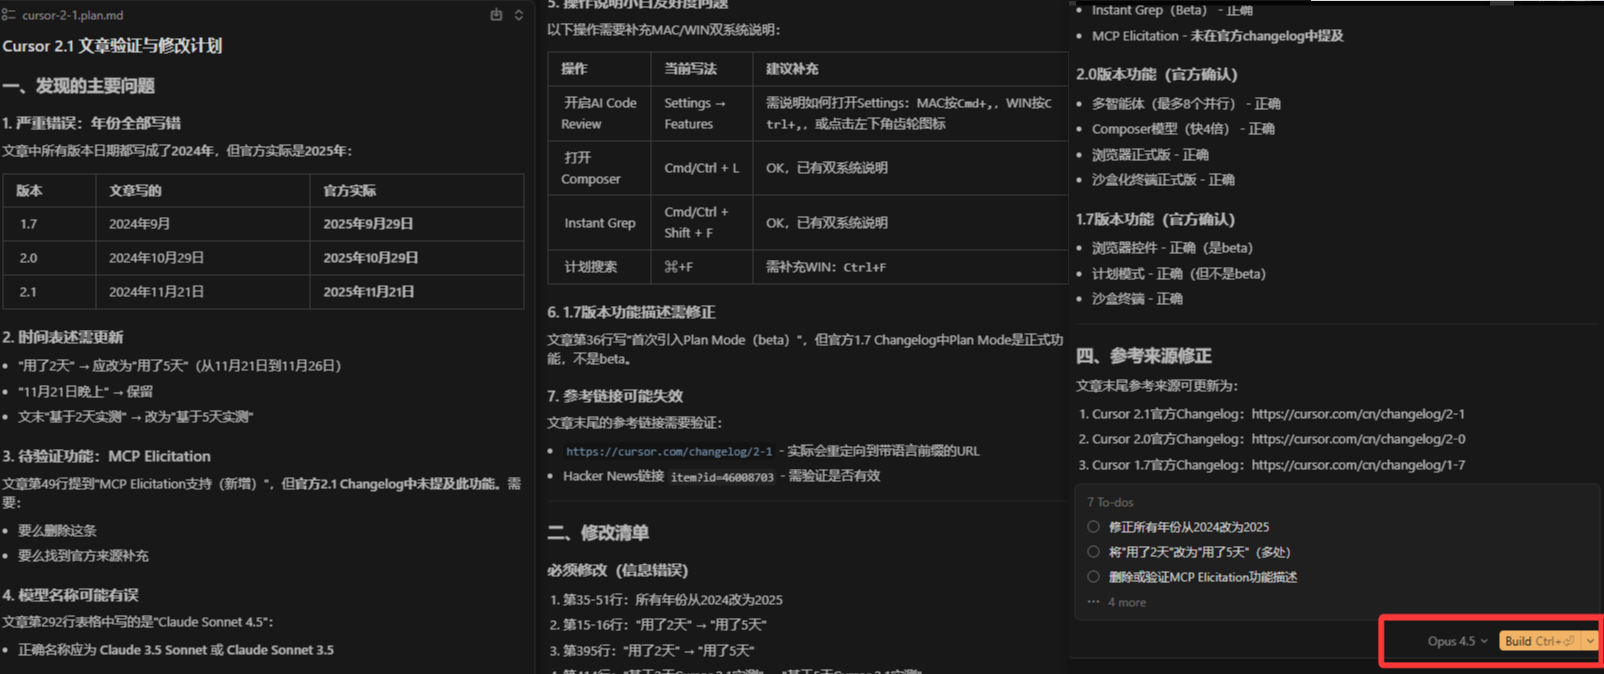Check the 将"用了2天"改为"用了5天" to-do circle
Screen dimensions: 1604x674
click(1093, 552)
